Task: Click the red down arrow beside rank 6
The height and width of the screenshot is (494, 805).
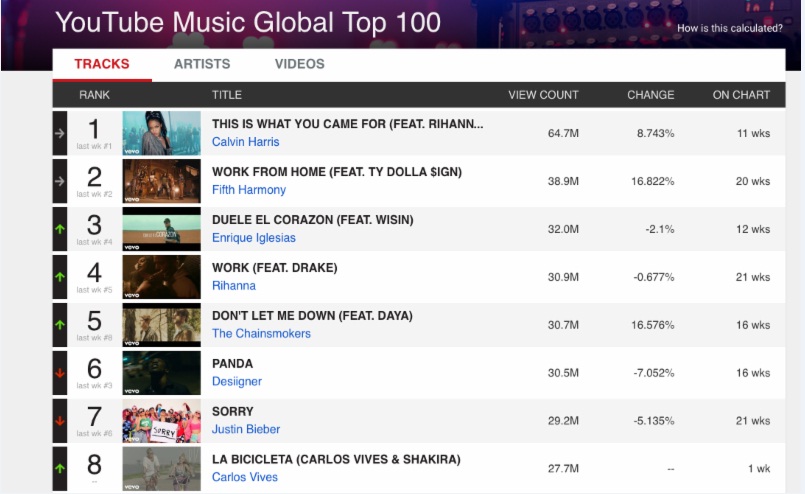Action: click(60, 373)
